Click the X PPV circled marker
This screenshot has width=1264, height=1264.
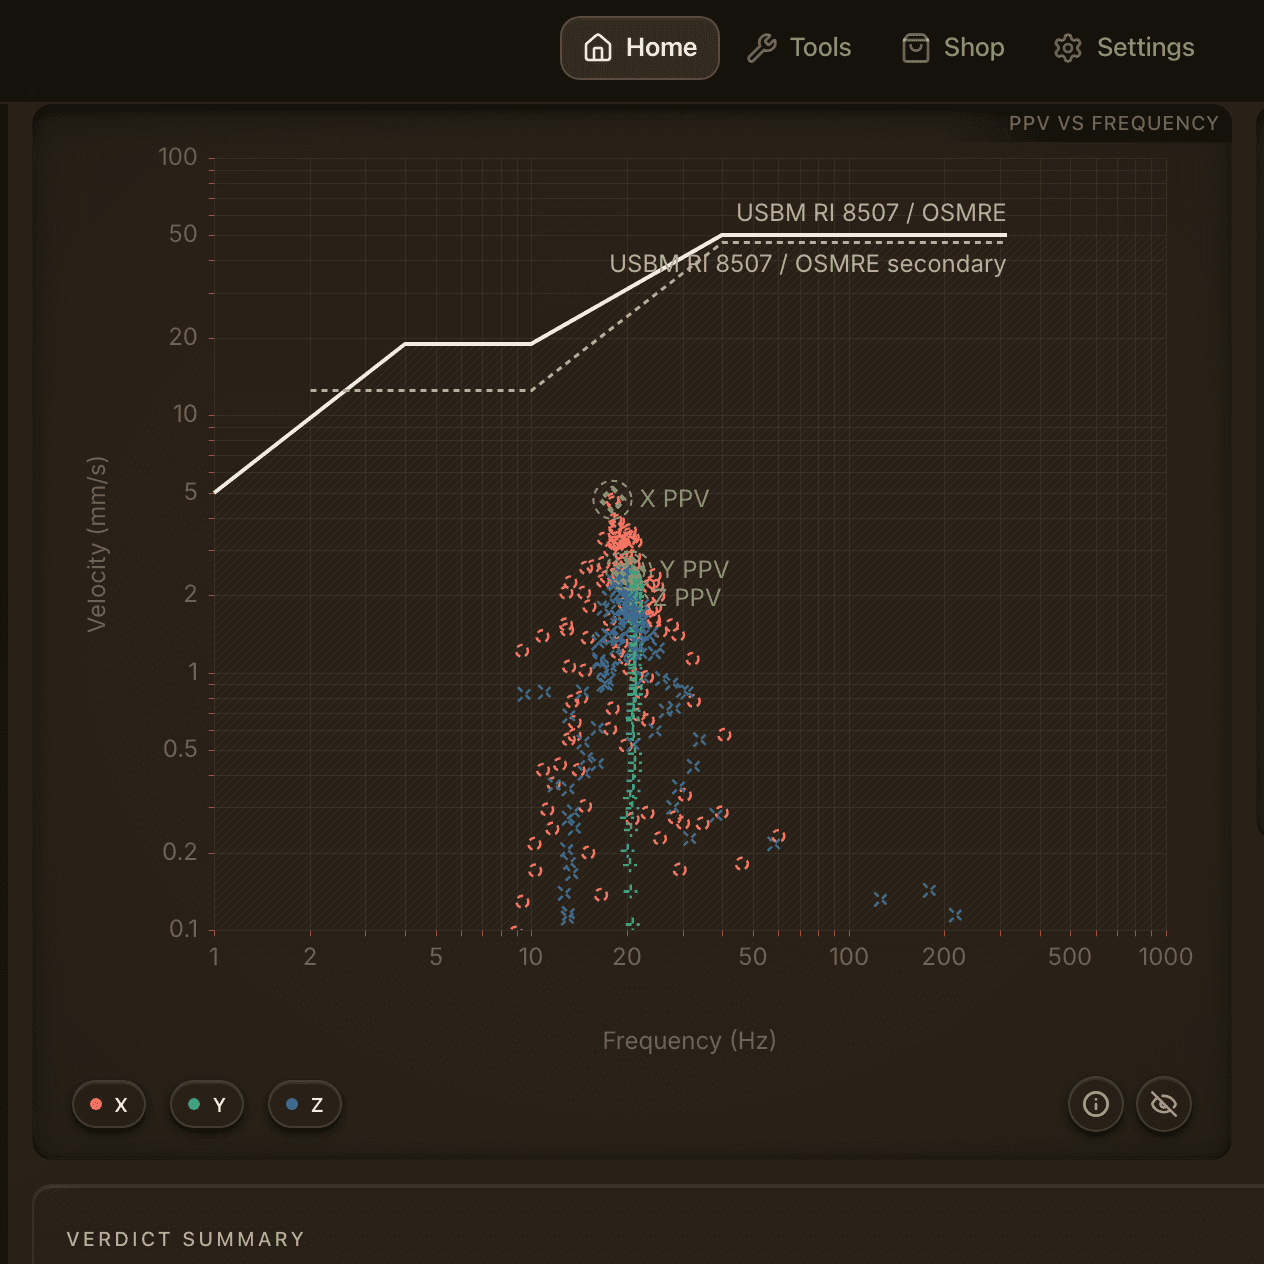tap(612, 498)
